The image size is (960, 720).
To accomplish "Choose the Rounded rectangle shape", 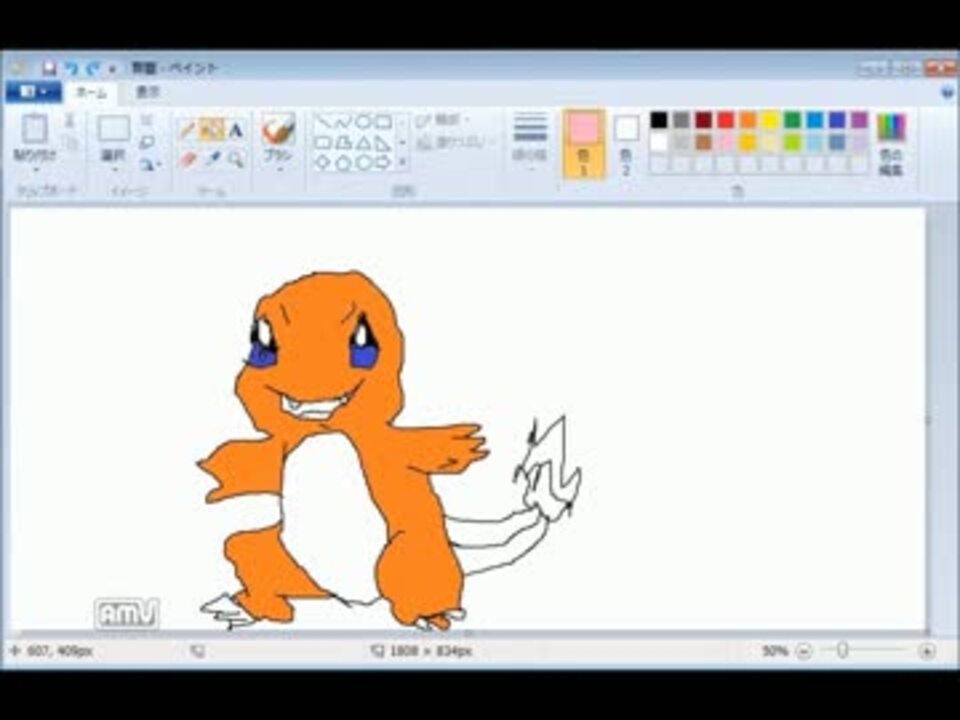I will click(x=324, y=143).
